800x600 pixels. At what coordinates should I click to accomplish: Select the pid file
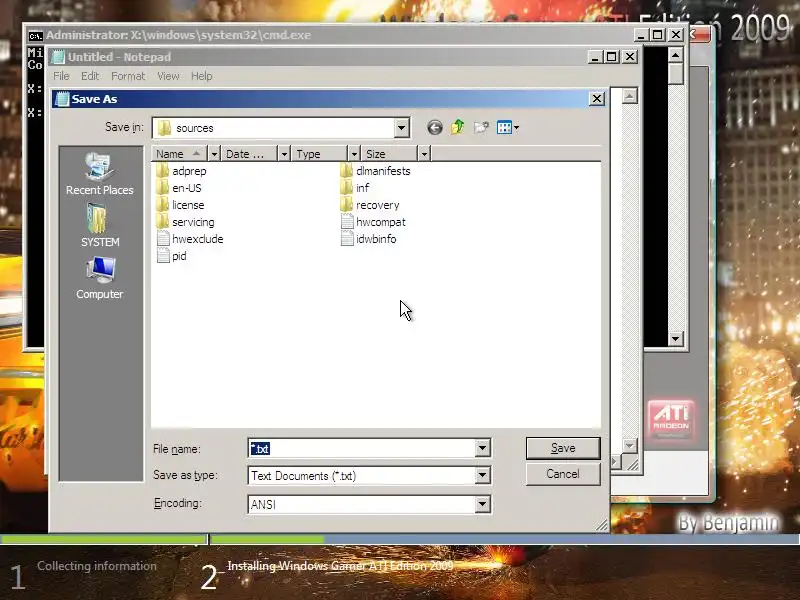pyautogui.click(x=171, y=256)
